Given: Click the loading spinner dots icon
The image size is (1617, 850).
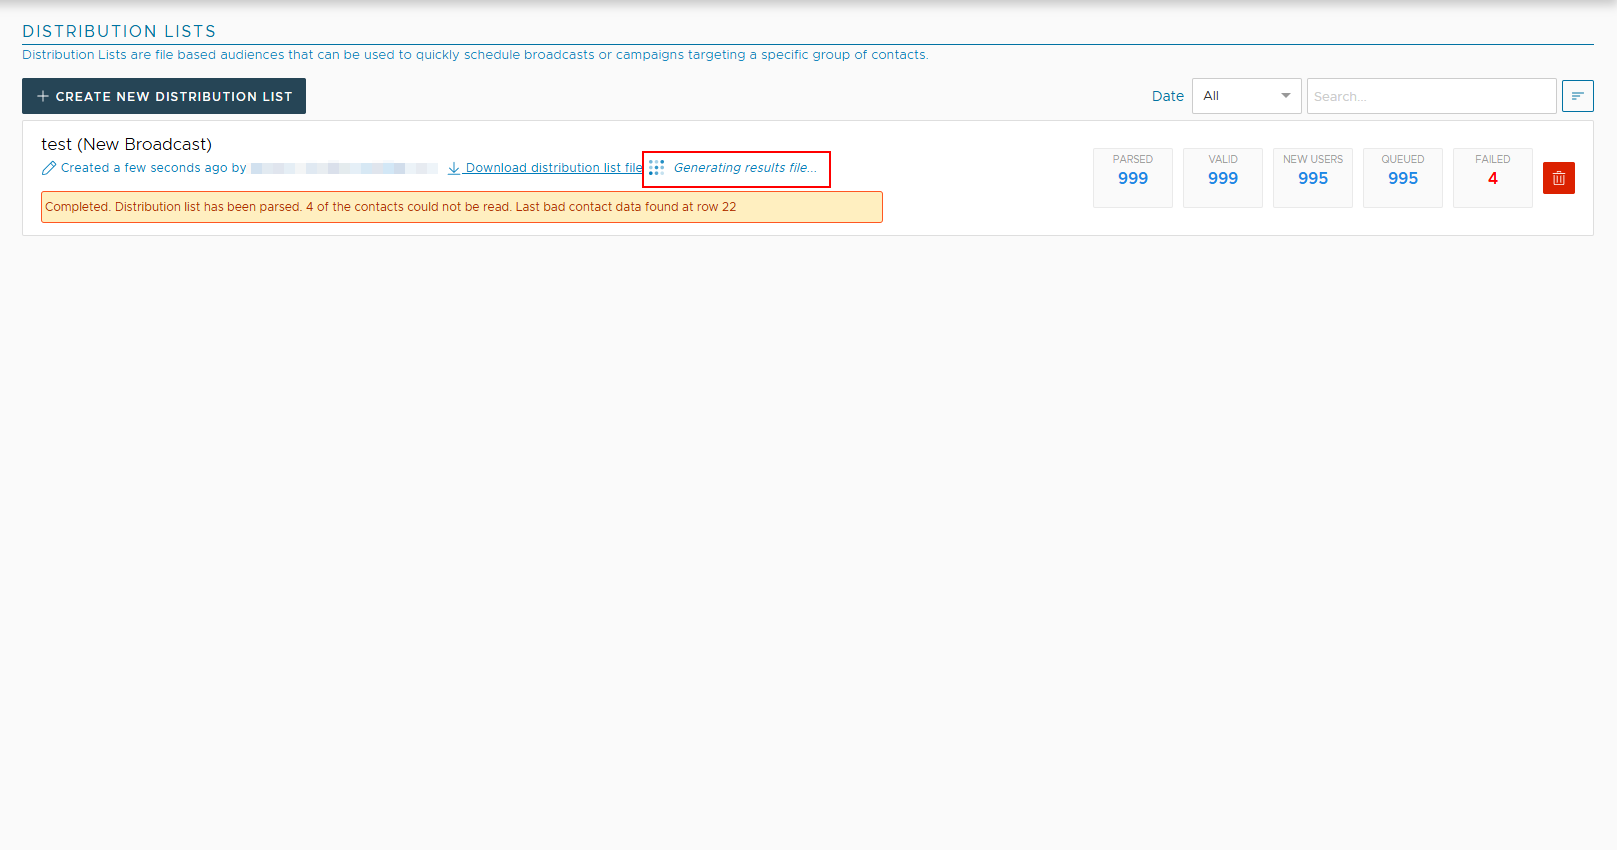Looking at the screenshot, I should (x=656, y=168).
